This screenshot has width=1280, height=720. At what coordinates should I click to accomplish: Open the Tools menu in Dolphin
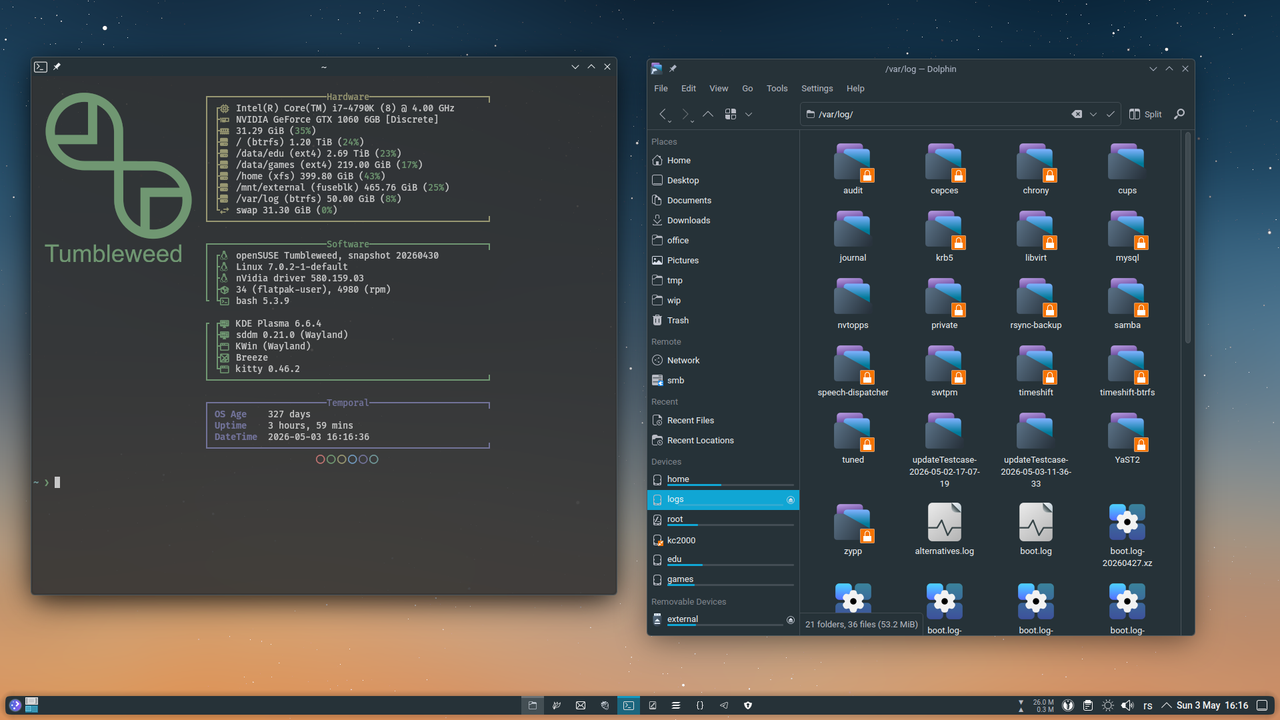click(777, 88)
